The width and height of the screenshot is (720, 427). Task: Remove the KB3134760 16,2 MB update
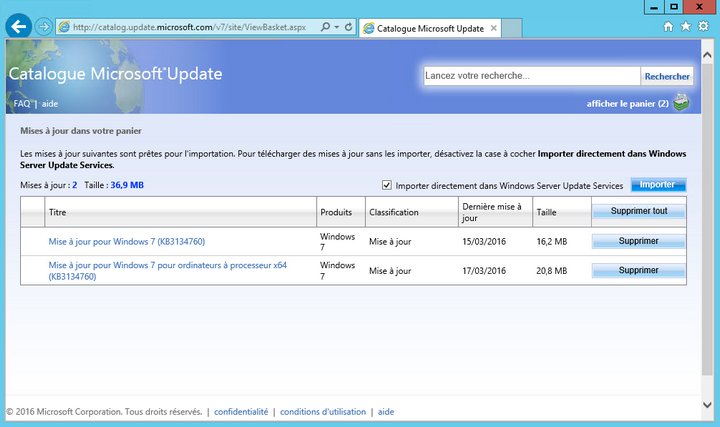pyautogui.click(x=638, y=241)
